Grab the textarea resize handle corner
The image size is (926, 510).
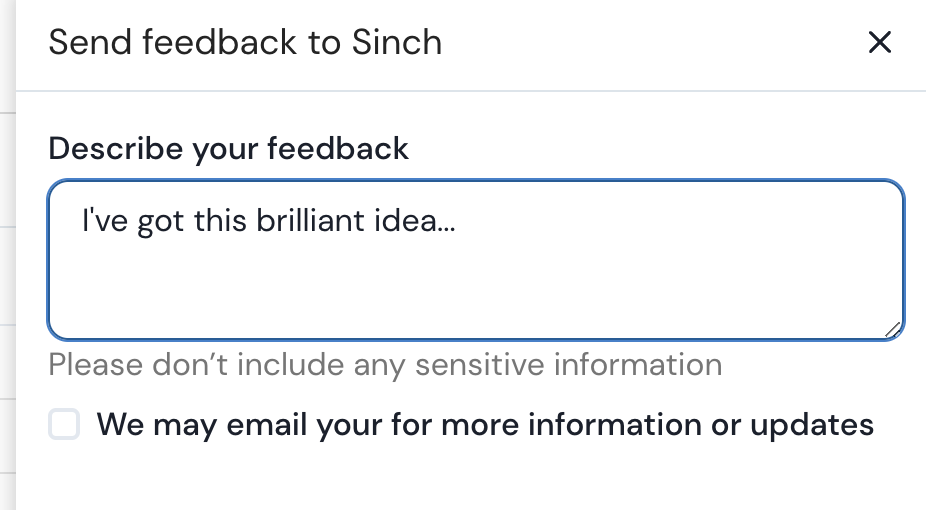pos(893,330)
